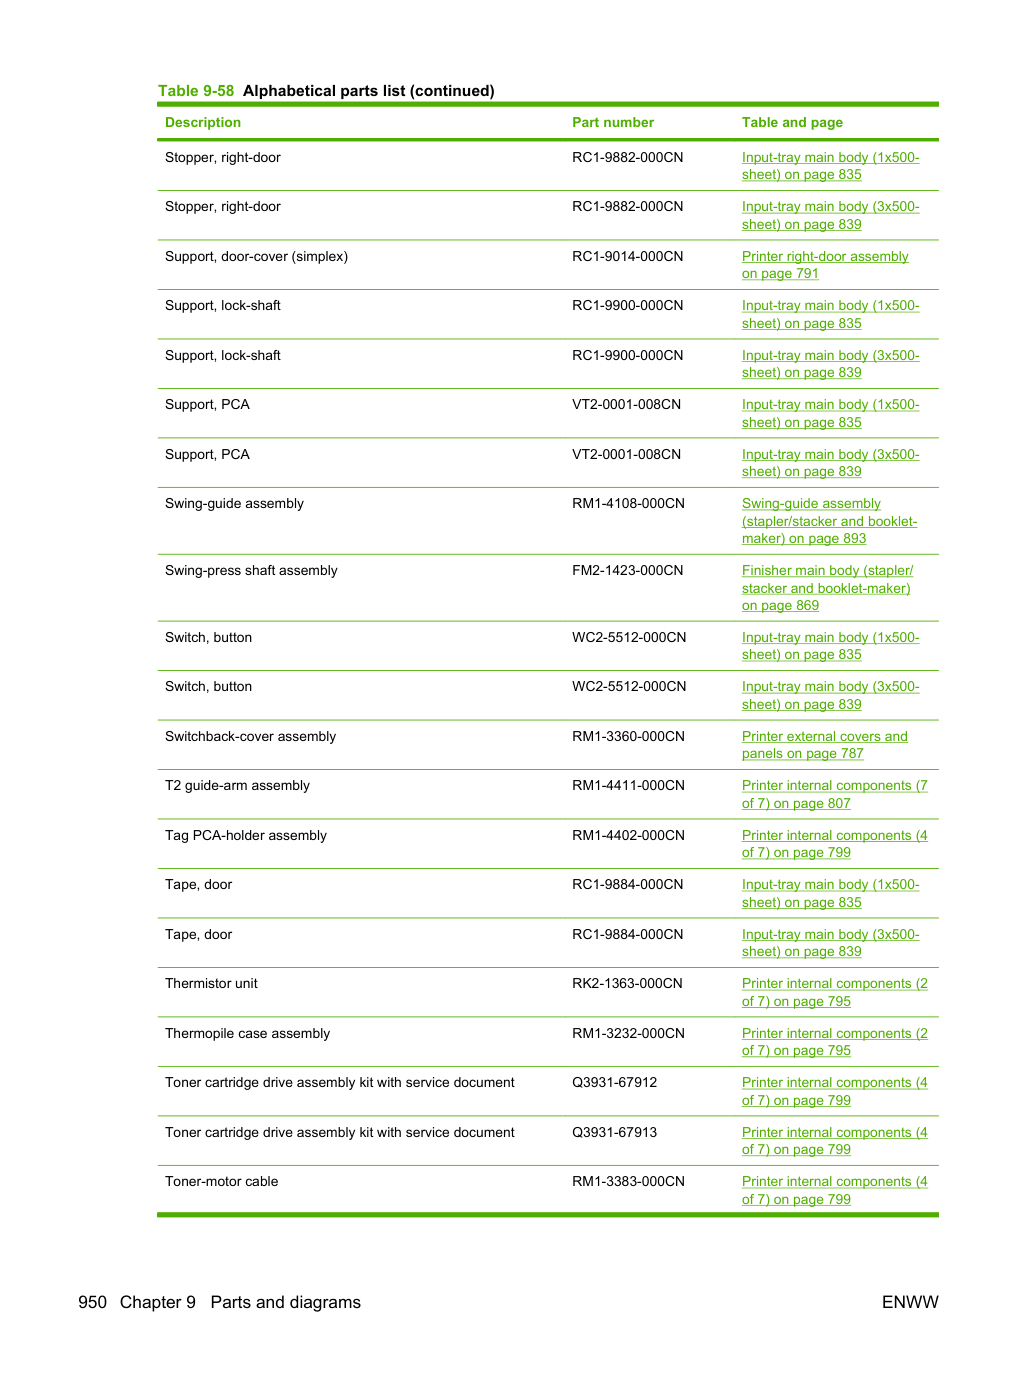Viewport: 1033px width, 1375px height.
Task: Click the Description column header
Action: tap(203, 122)
